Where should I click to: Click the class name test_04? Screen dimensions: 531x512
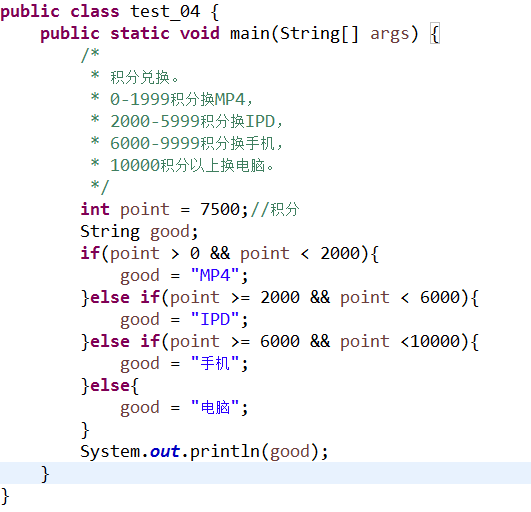(x=165, y=12)
